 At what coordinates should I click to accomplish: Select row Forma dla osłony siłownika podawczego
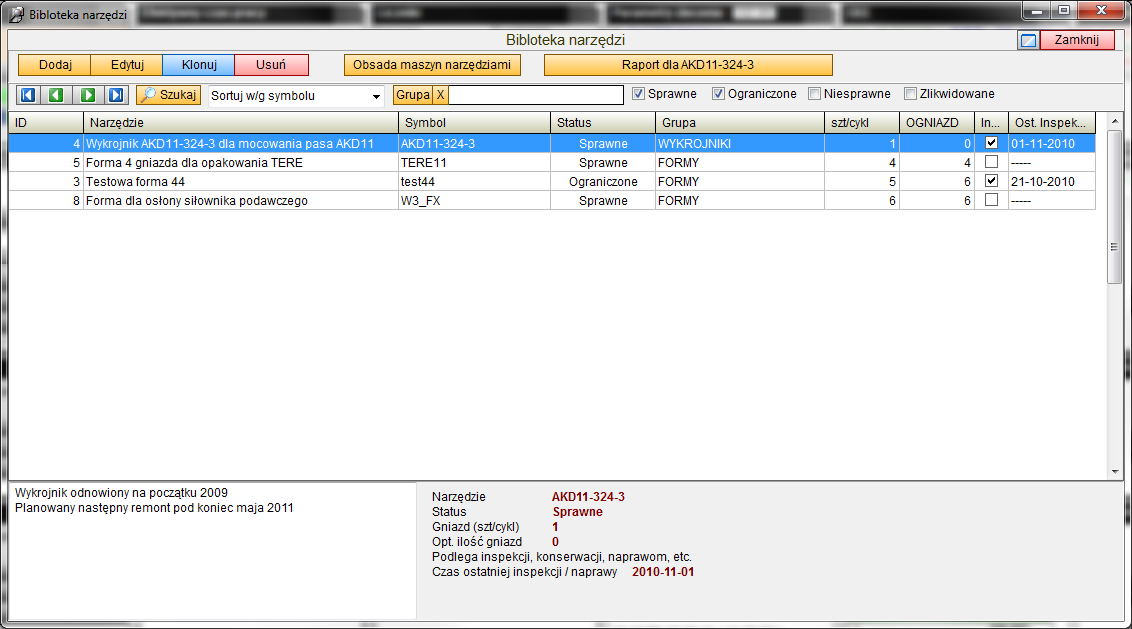tap(552, 201)
